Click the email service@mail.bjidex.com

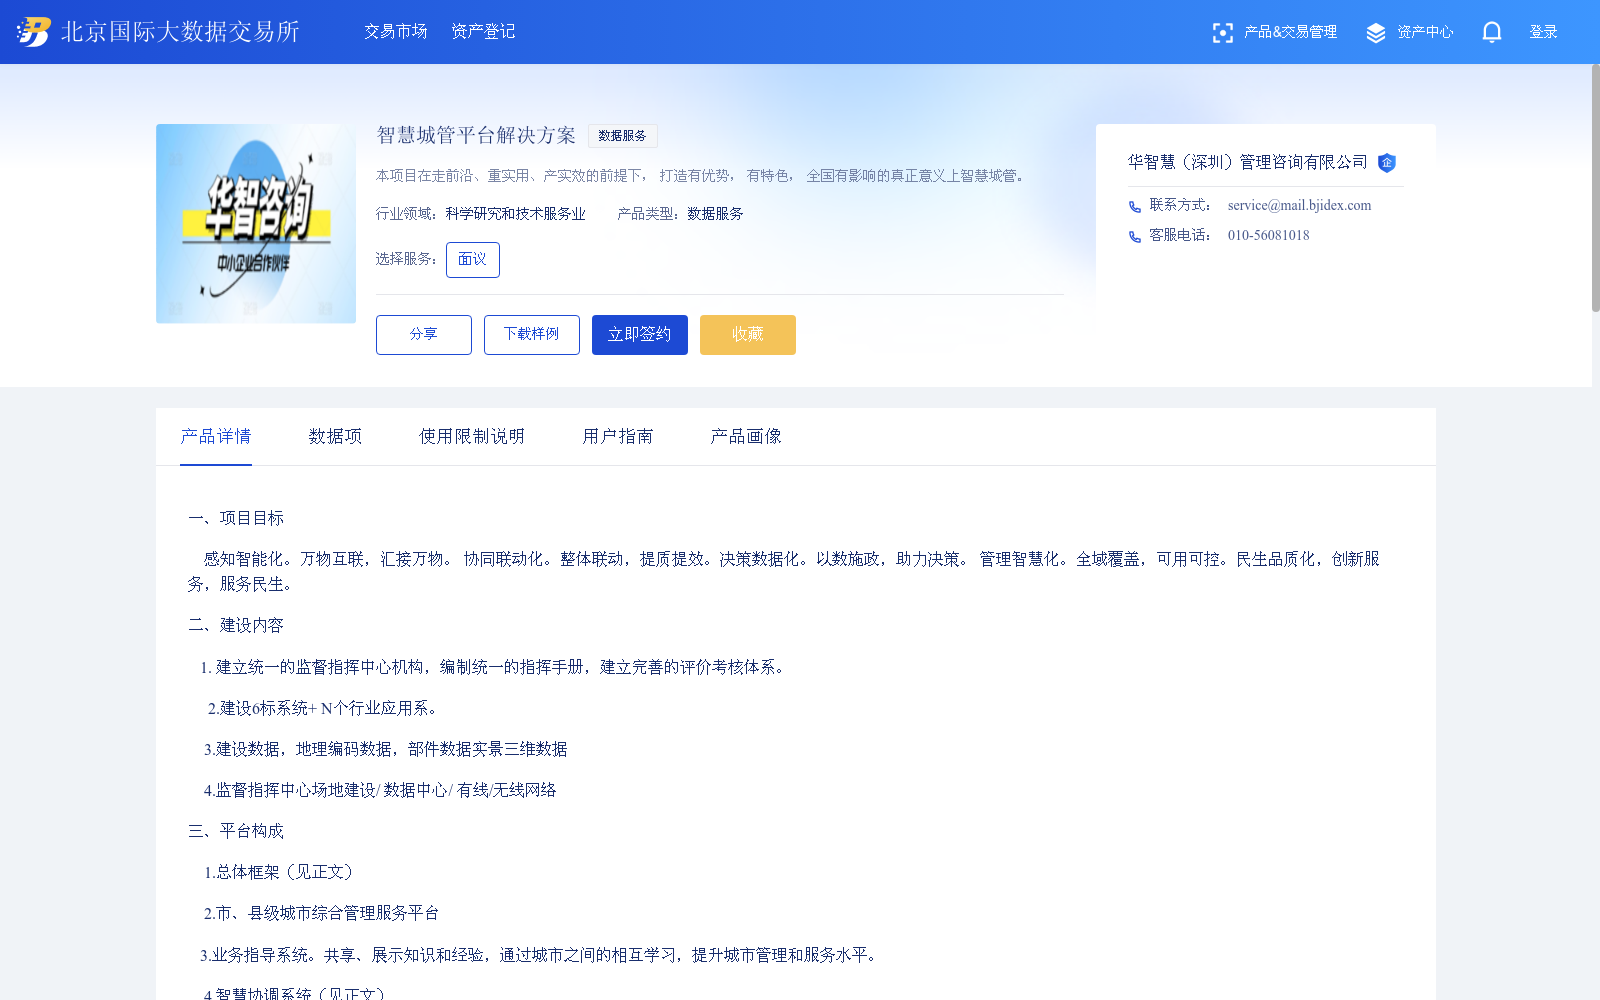[x=1299, y=205]
